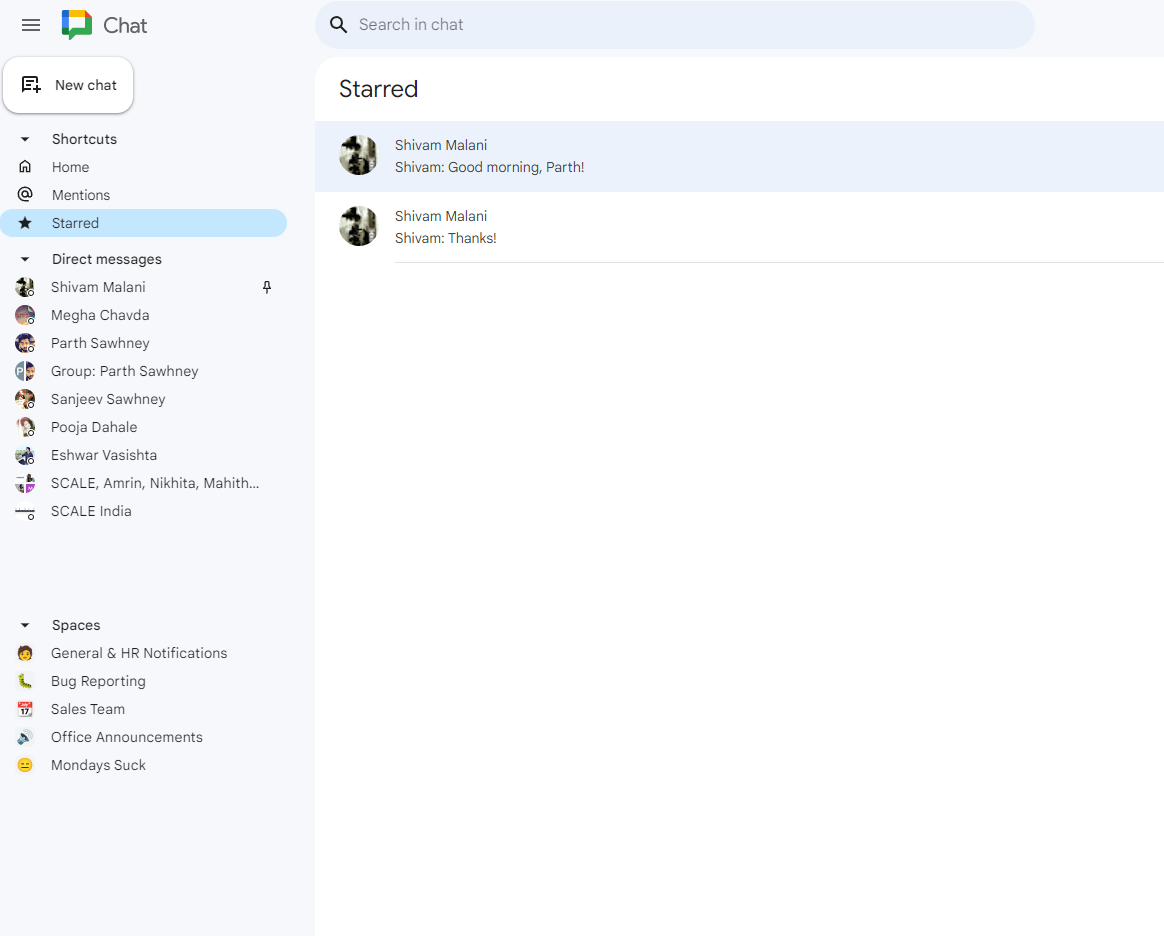1164x936 pixels.
Task: Open Shivam Malani's avatar thumbnail
Action: click(358, 156)
